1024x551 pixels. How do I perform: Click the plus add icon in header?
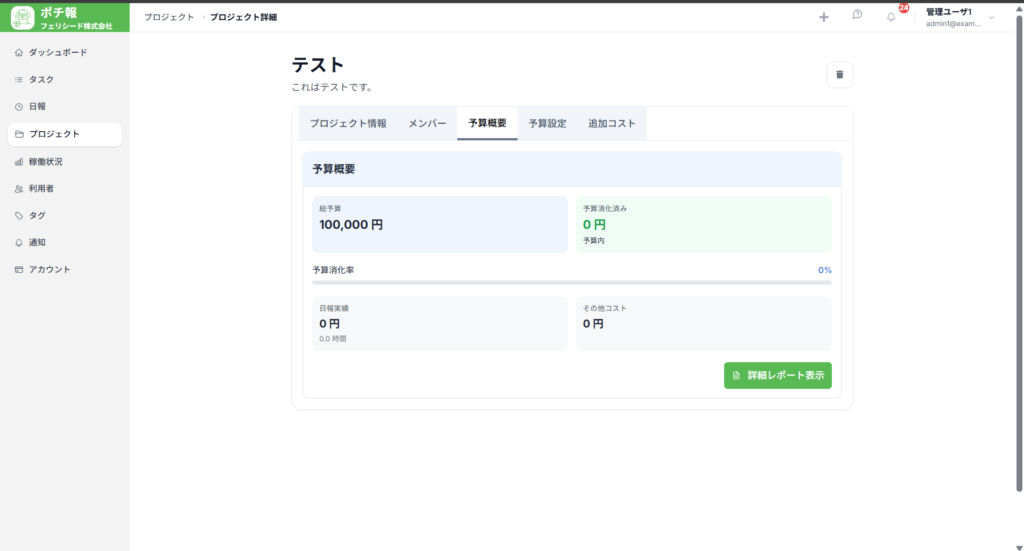(x=823, y=17)
